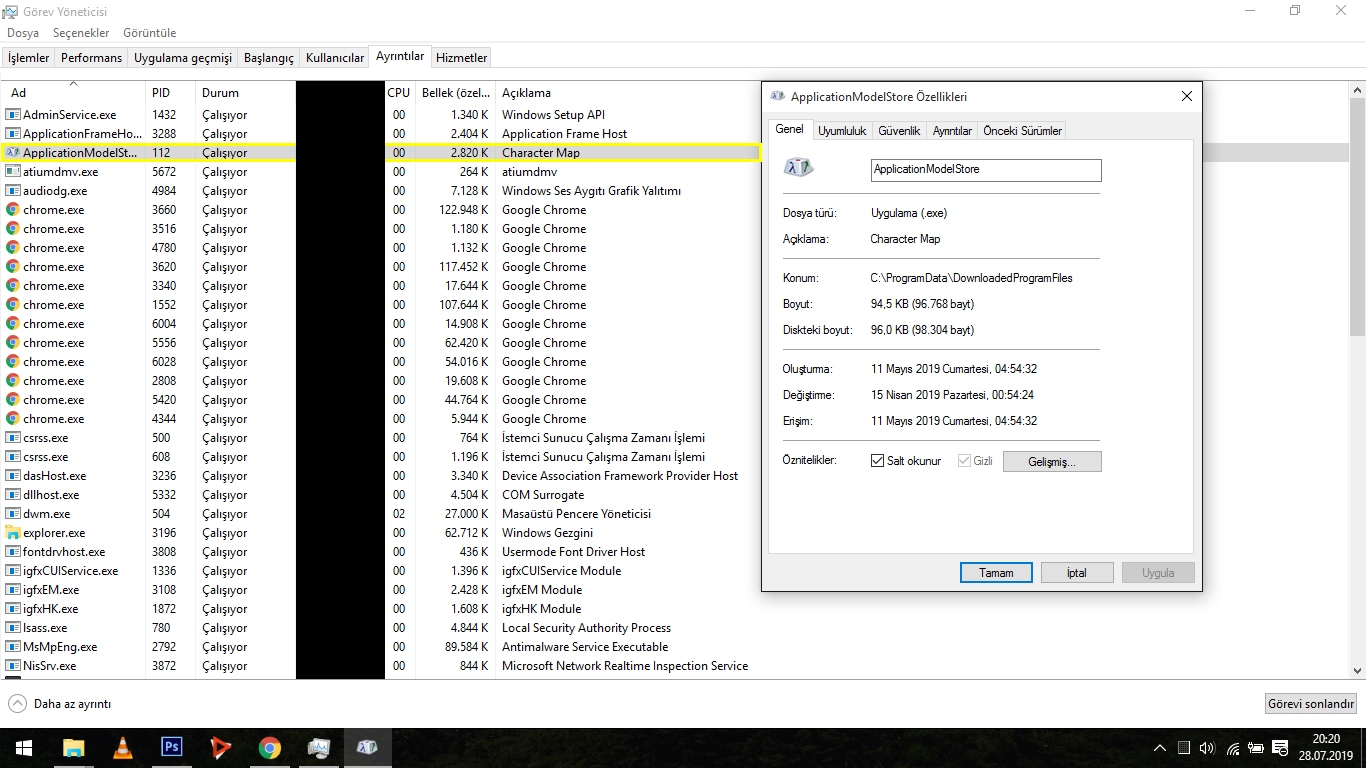Screen dimensions: 1366x768
Task: Open the Önceki Sürümler tab
Action: tap(1022, 131)
